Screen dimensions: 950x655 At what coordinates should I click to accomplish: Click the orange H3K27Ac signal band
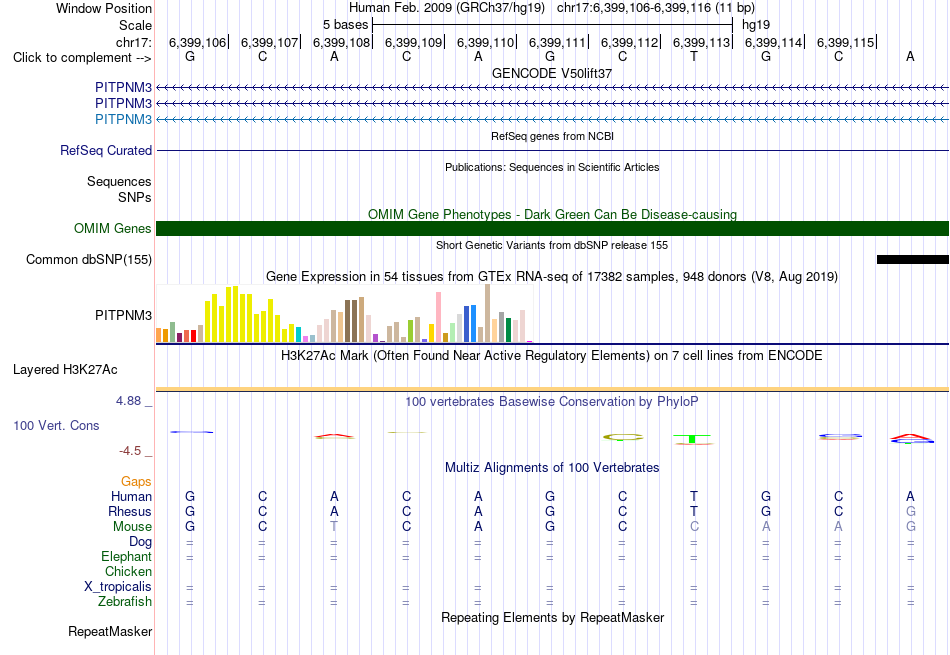click(x=552, y=389)
